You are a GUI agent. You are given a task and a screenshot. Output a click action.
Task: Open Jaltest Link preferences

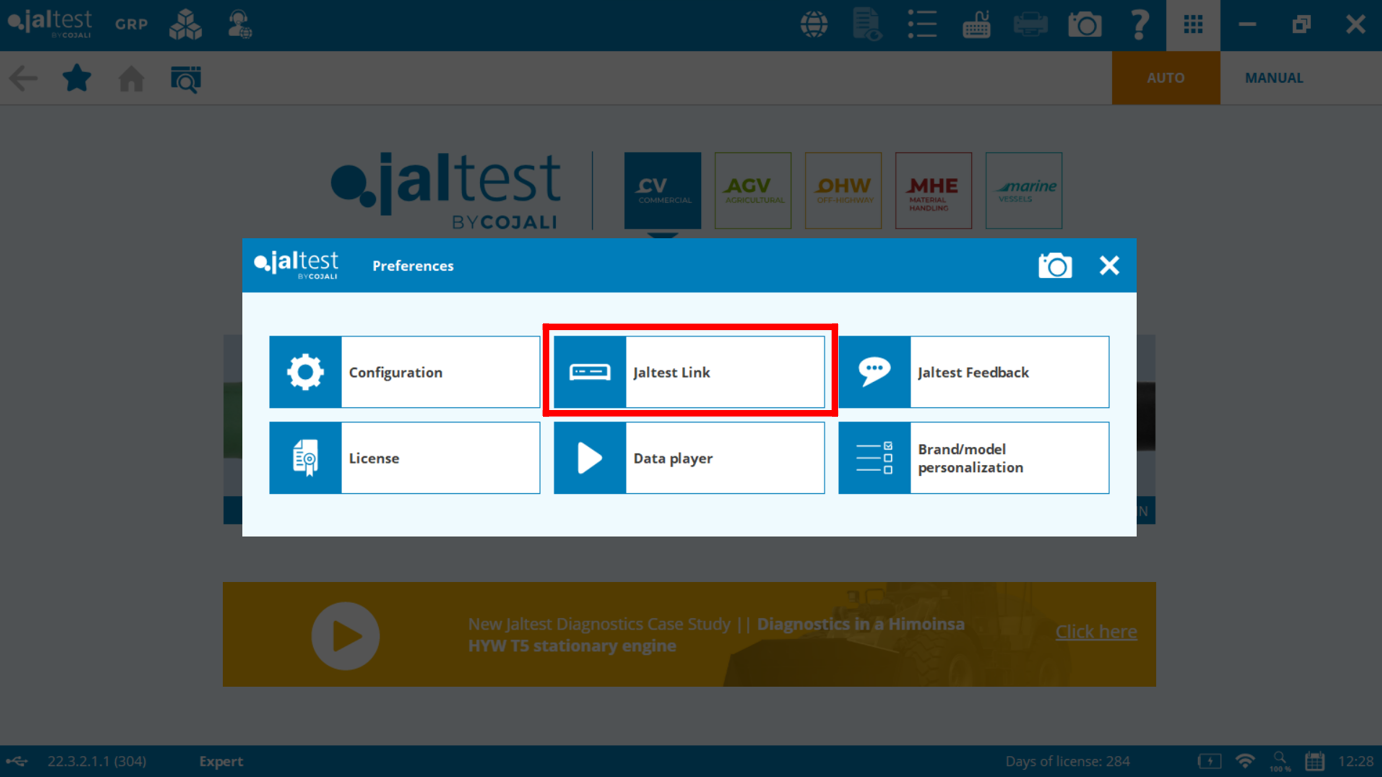(x=689, y=372)
